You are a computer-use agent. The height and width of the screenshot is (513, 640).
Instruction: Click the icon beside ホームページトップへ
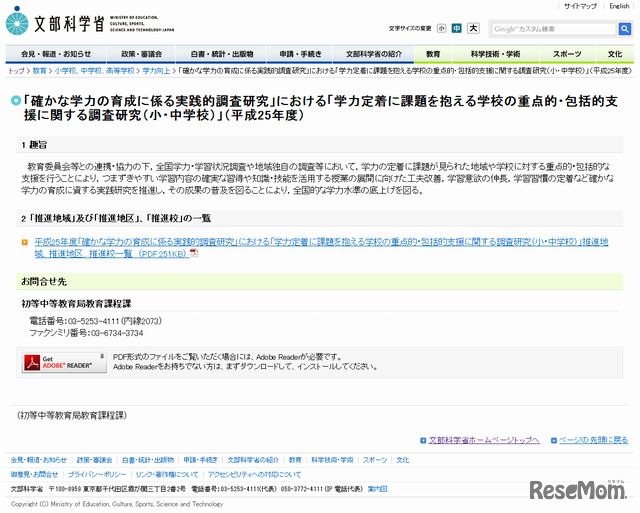point(423,440)
